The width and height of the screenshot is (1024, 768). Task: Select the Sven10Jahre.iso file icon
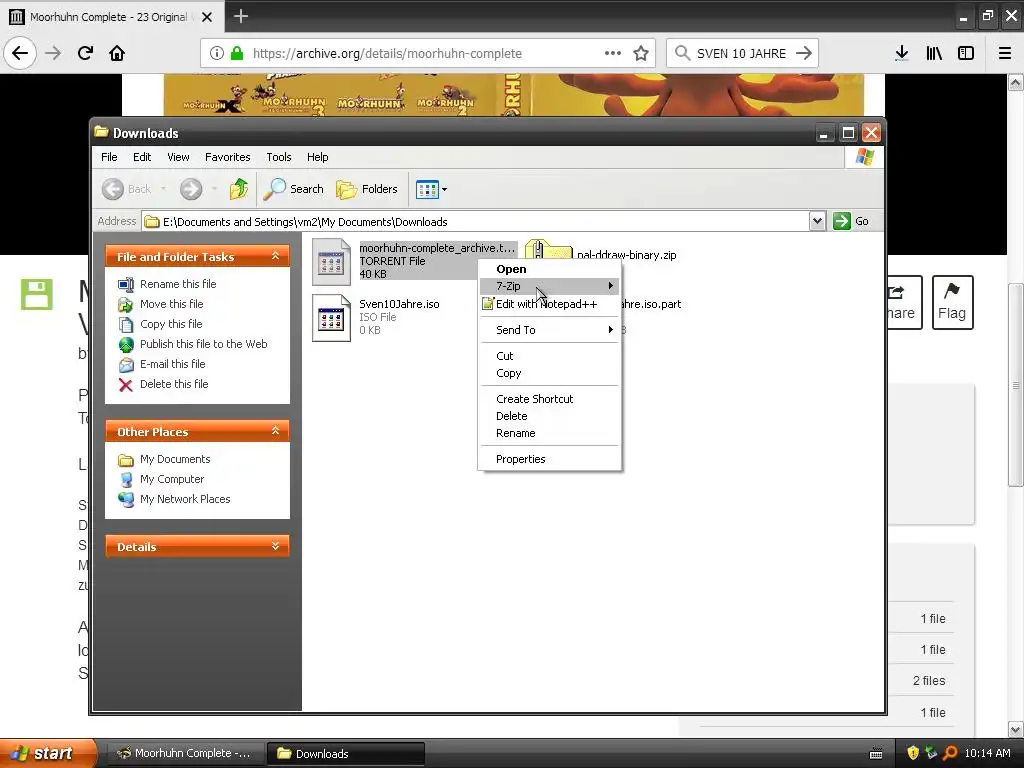point(331,318)
